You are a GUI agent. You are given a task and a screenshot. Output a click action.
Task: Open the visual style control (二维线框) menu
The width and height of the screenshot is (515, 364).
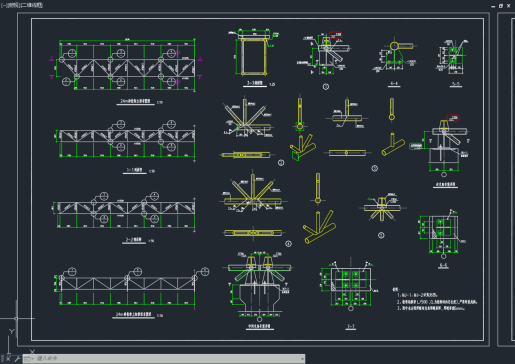(x=32, y=5)
